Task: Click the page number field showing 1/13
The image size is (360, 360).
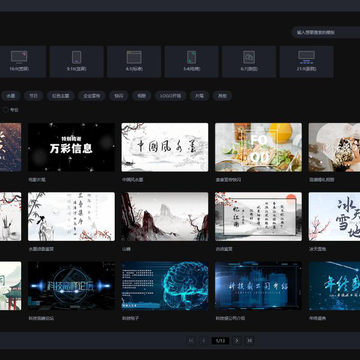Action: [220, 340]
